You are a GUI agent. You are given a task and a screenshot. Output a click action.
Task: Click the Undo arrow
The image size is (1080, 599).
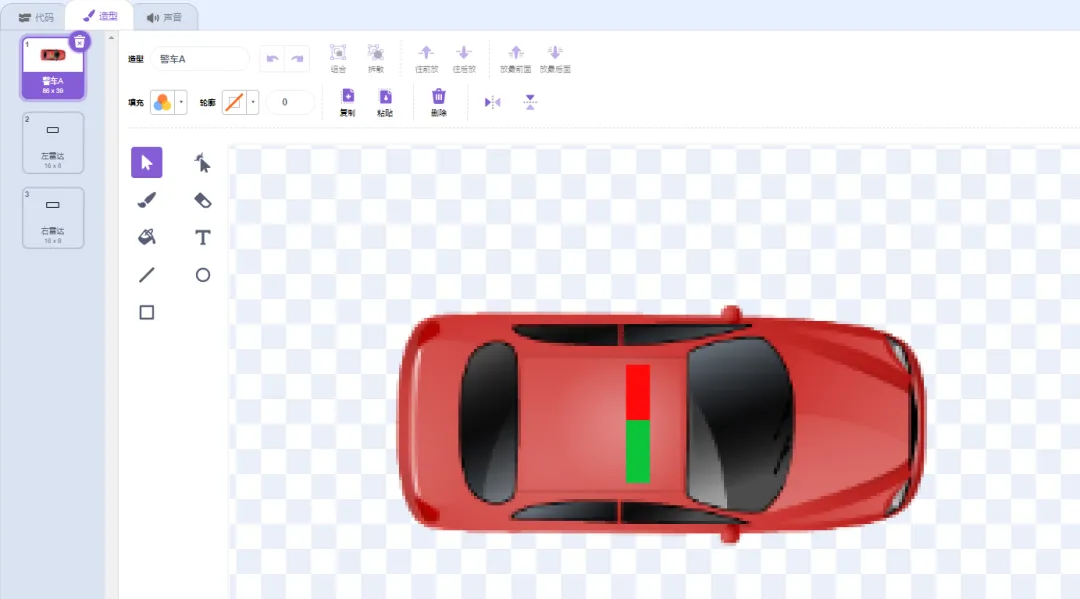[272, 59]
